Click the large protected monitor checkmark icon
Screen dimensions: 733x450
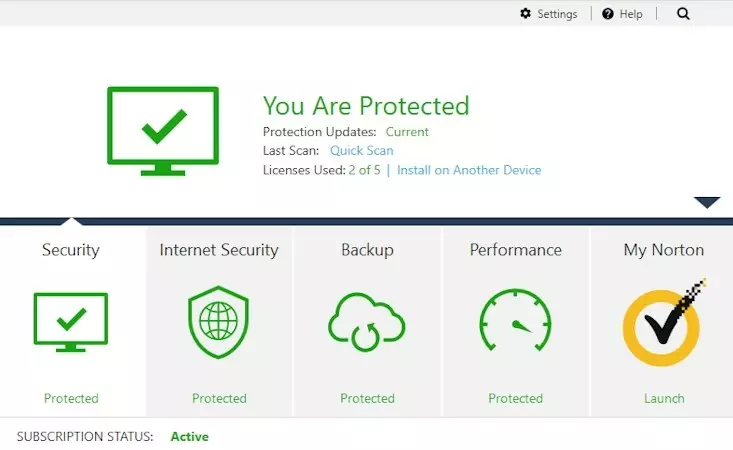click(x=162, y=131)
